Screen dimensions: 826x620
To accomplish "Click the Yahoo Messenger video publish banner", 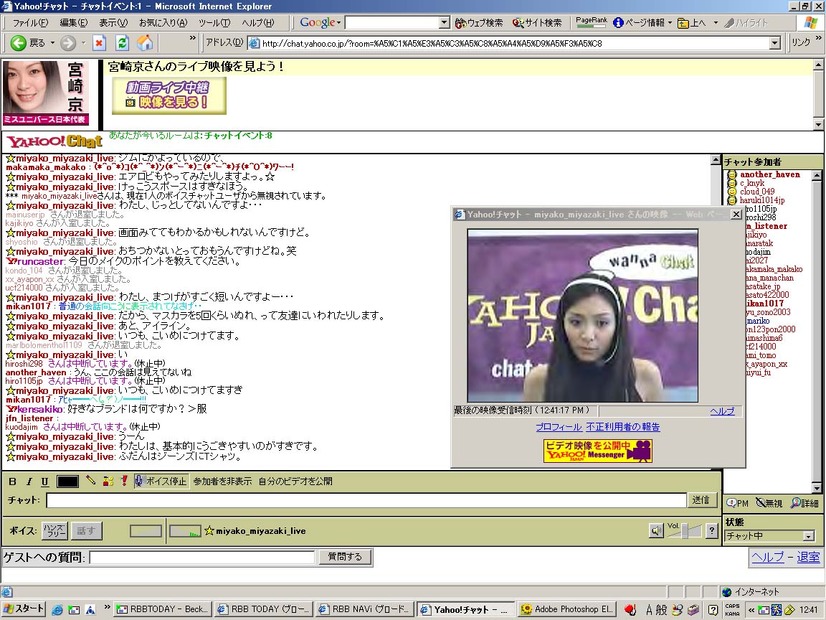I will [x=598, y=451].
